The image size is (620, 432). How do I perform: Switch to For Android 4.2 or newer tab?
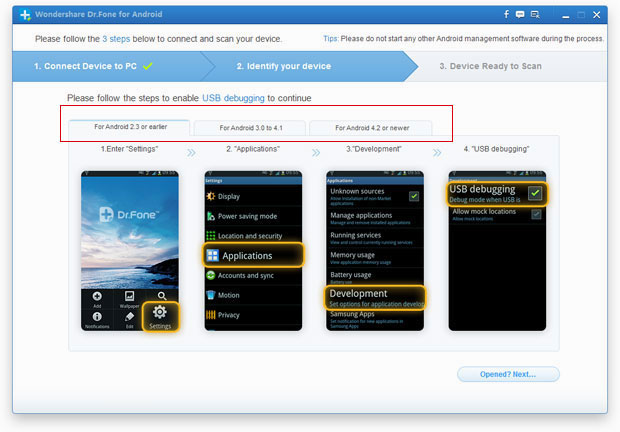click(x=370, y=128)
